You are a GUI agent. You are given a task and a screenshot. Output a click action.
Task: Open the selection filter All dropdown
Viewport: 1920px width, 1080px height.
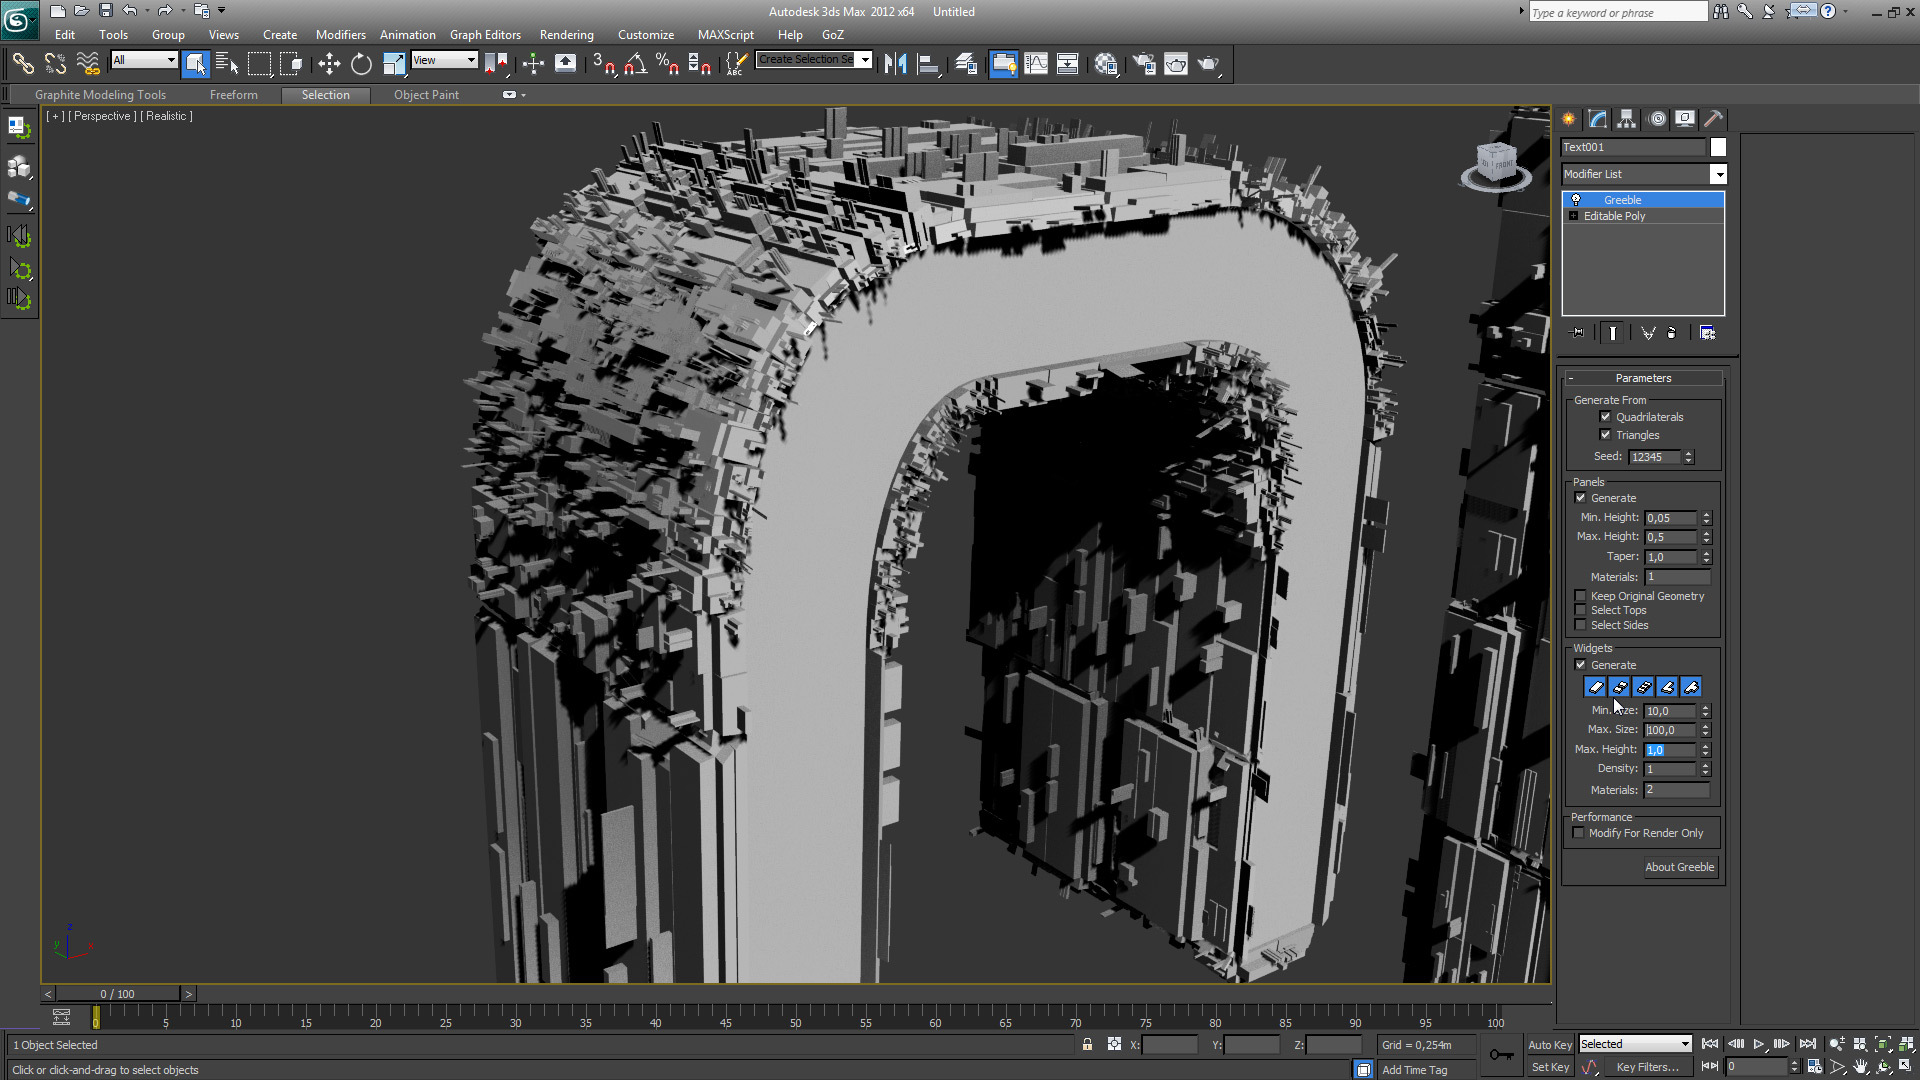pos(171,60)
